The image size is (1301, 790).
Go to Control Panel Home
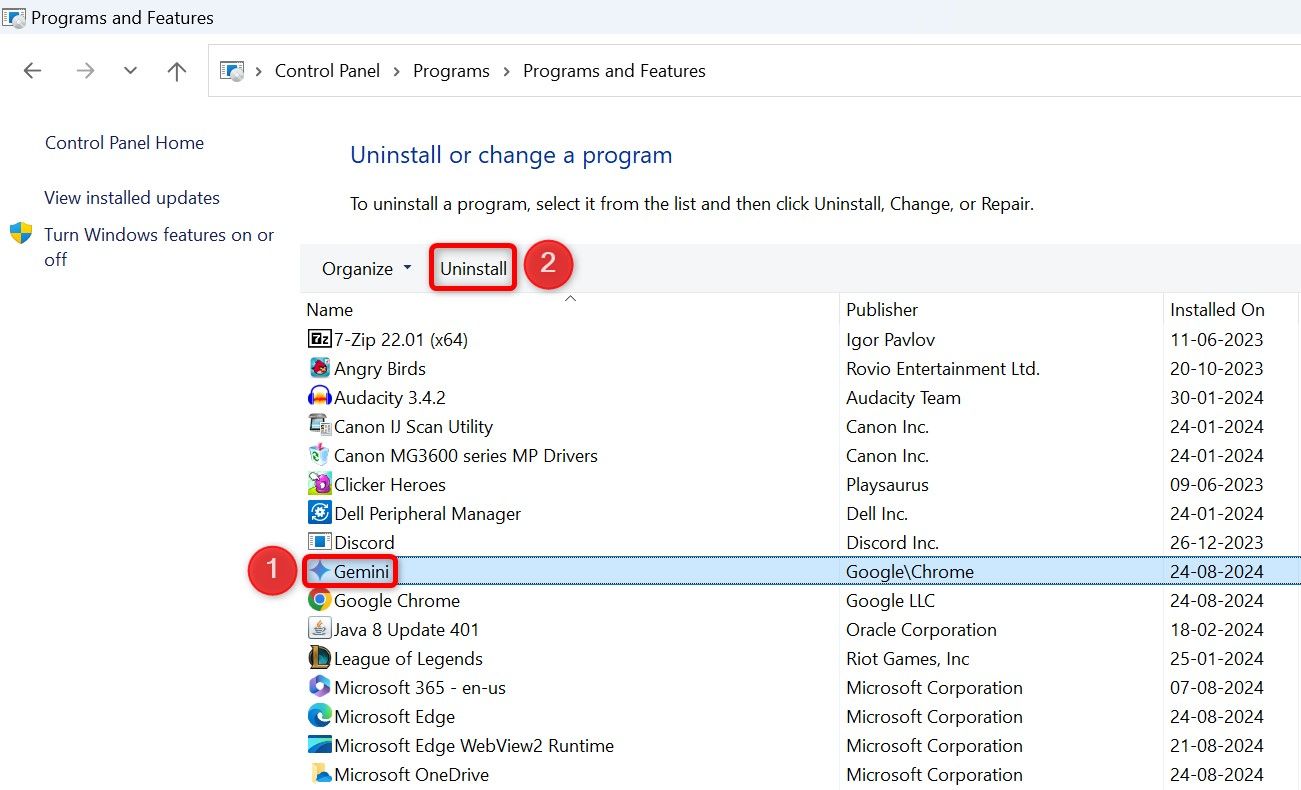(x=124, y=142)
